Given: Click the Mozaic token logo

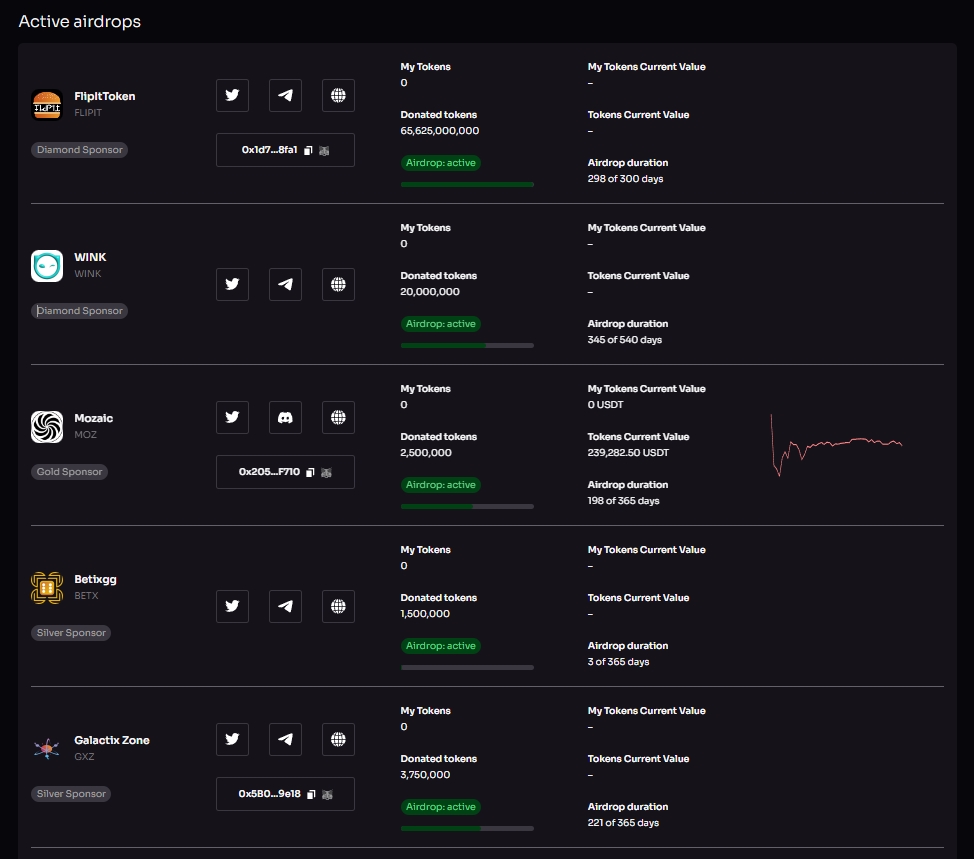Looking at the screenshot, I should click(x=47, y=427).
